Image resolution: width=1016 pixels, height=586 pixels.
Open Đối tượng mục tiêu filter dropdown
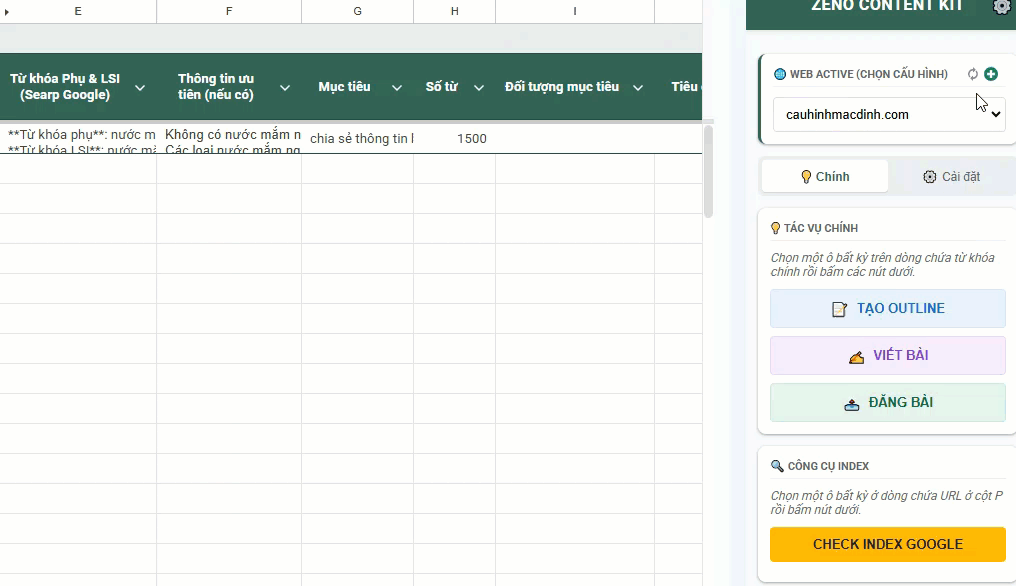(638, 88)
